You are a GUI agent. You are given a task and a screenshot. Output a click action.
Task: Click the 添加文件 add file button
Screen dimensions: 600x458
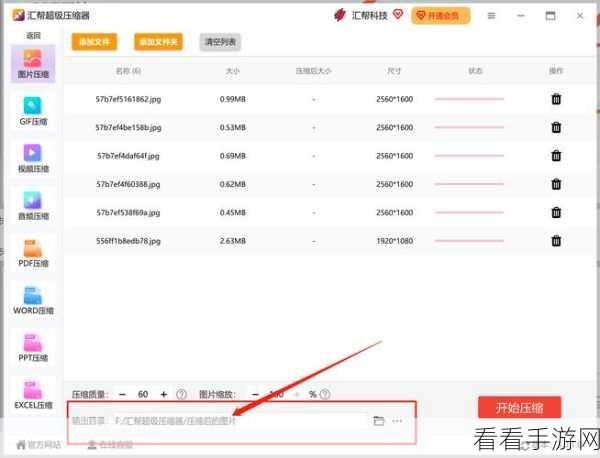point(94,42)
